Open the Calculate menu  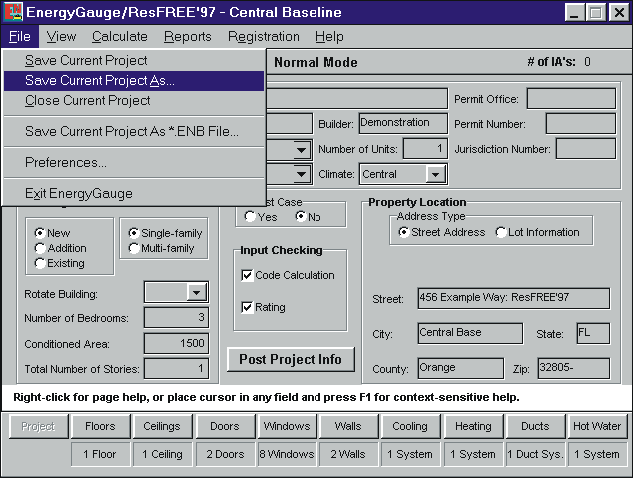[120, 37]
